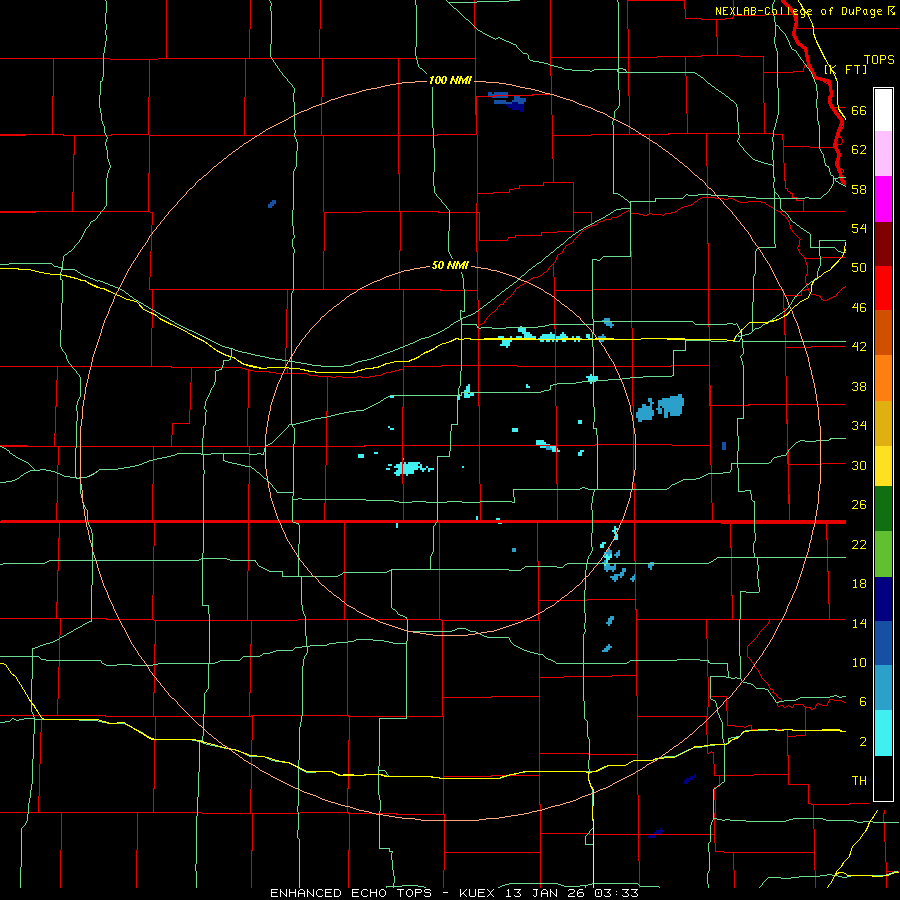This screenshot has width=900, height=900.
Task: Click the 'KUEX' station identifier in the caption
Action: coord(476,893)
